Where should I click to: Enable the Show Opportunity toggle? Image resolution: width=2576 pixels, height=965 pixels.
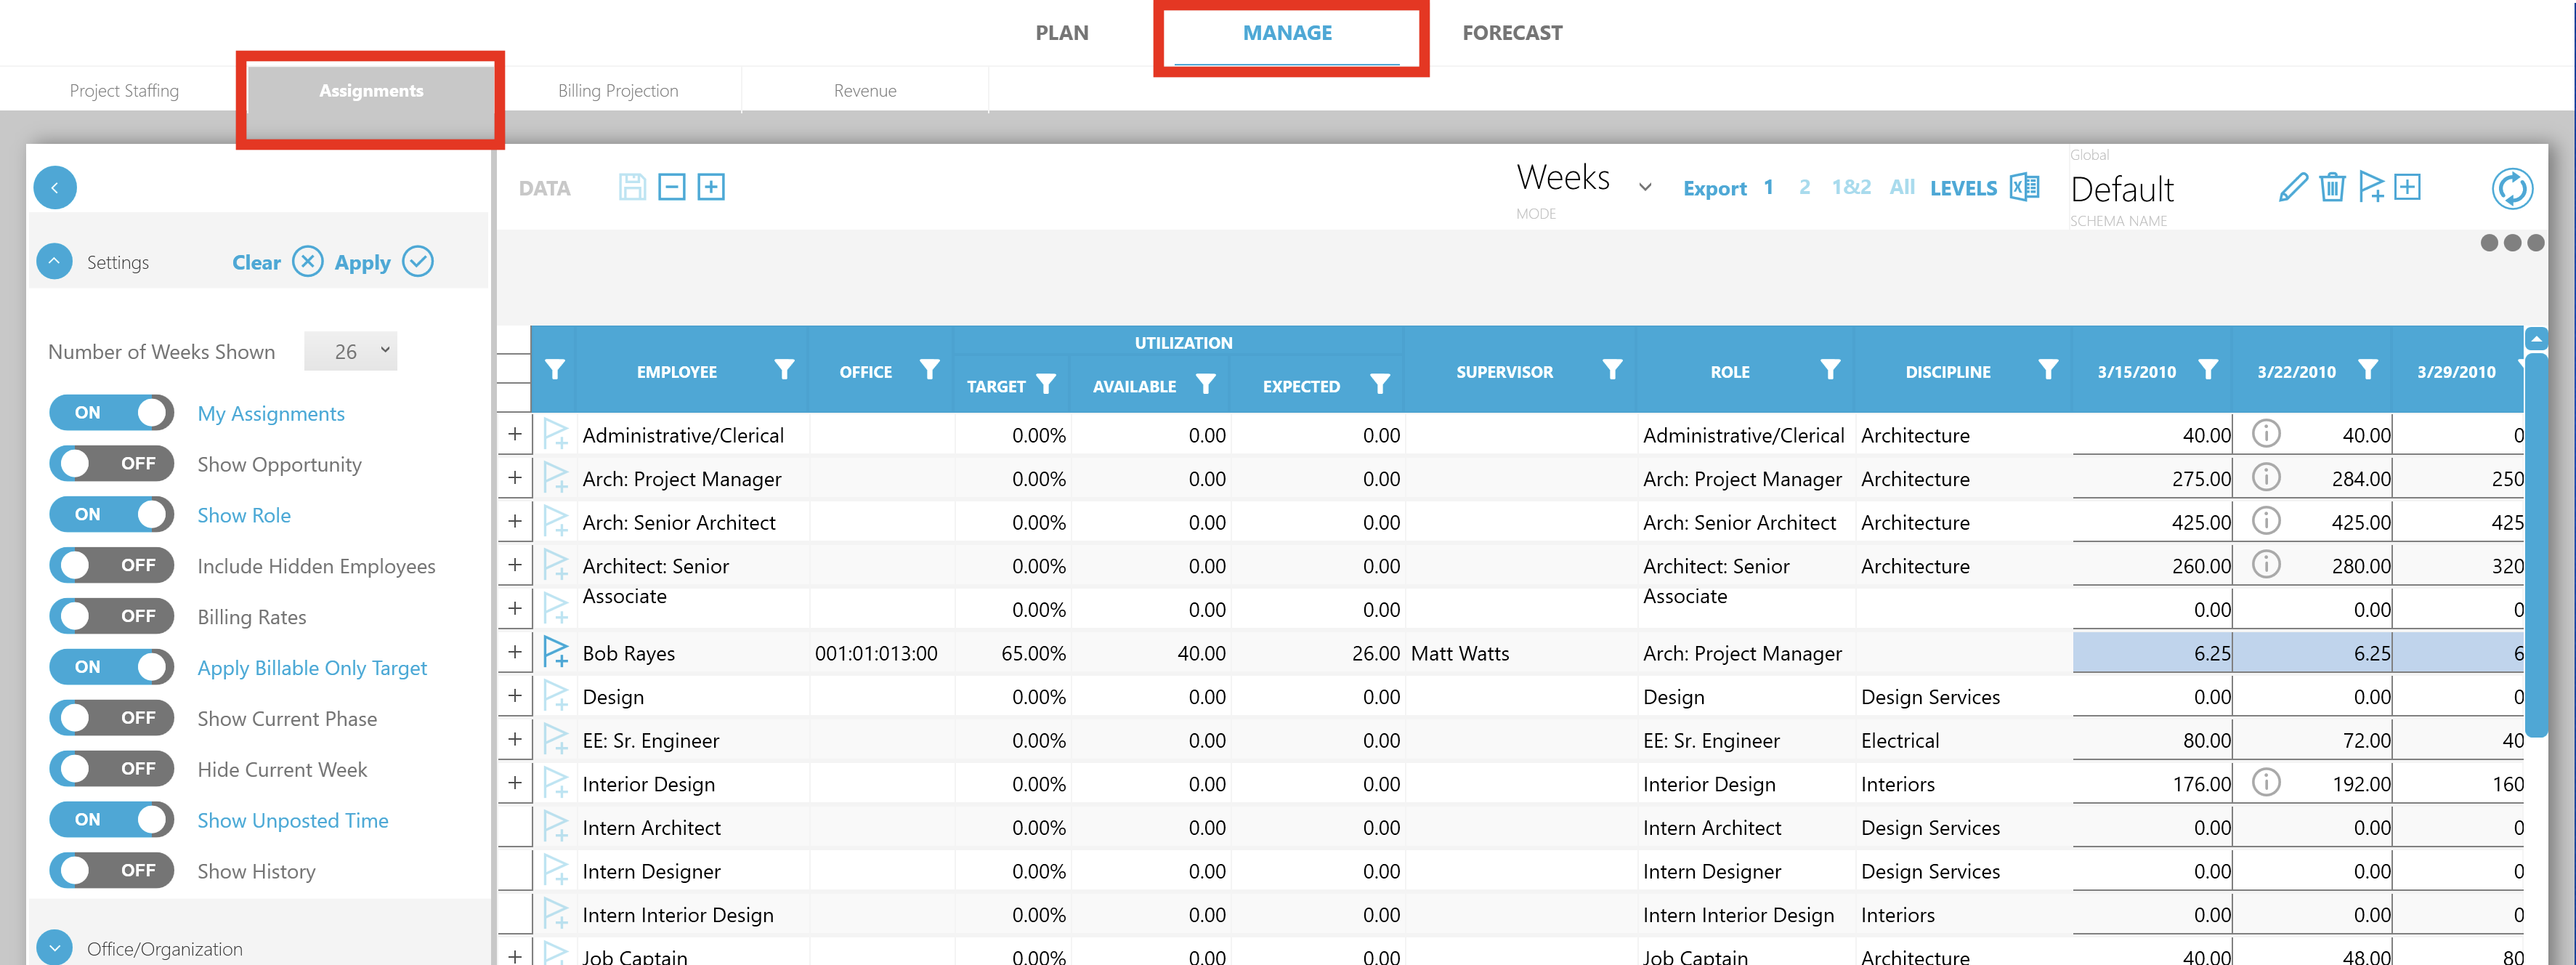point(111,463)
